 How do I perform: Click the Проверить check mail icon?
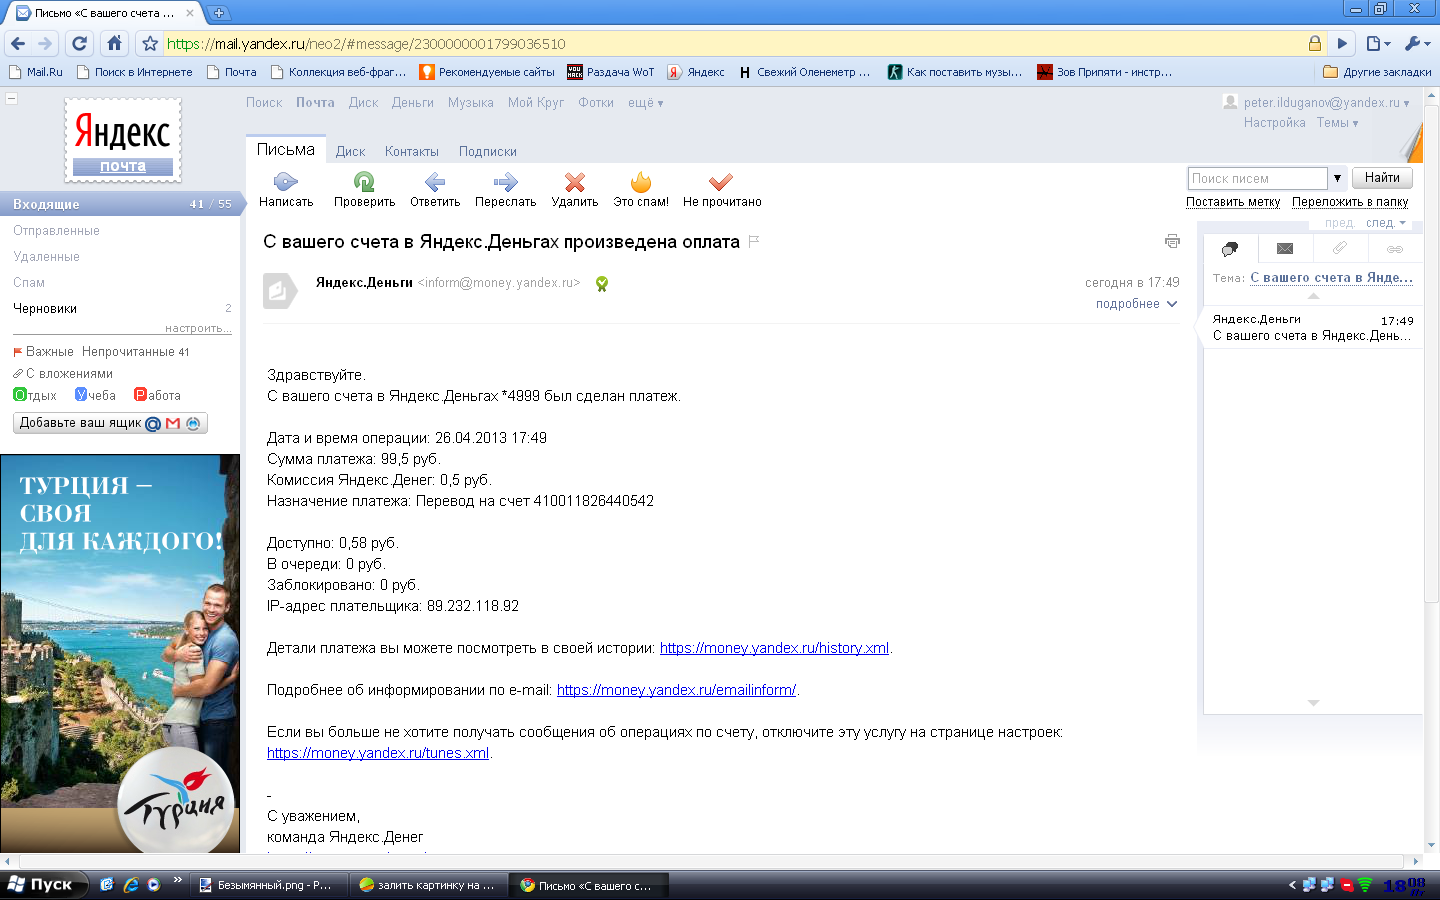click(x=364, y=182)
